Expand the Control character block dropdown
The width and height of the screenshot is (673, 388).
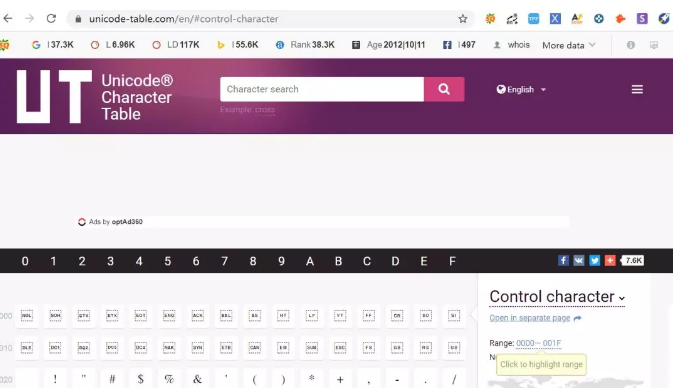(557, 297)
